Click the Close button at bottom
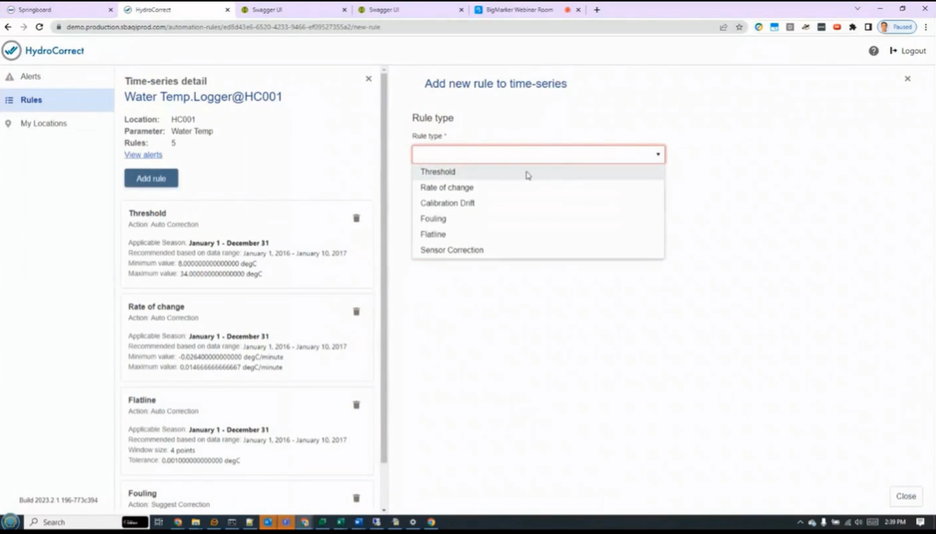This screenshot has height=534, width=936. click(906, 496)
